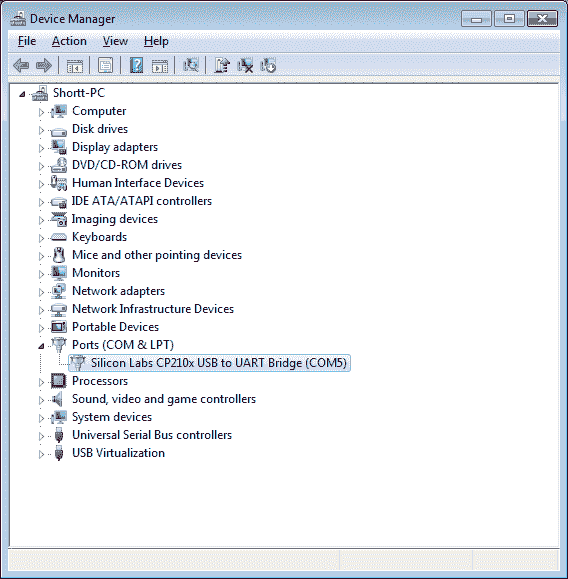
Task: Click the Uninstall device toolbar icon
Action: point(245,66)
